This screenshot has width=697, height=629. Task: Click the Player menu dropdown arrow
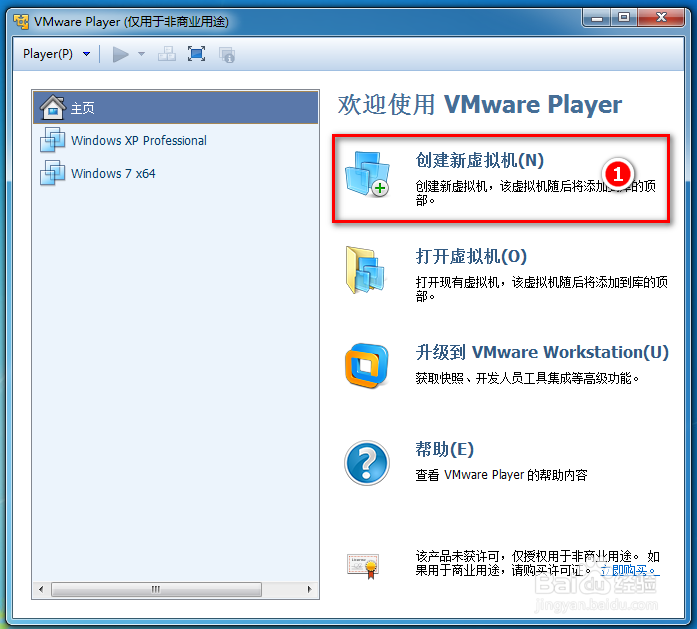coord(87,54)
